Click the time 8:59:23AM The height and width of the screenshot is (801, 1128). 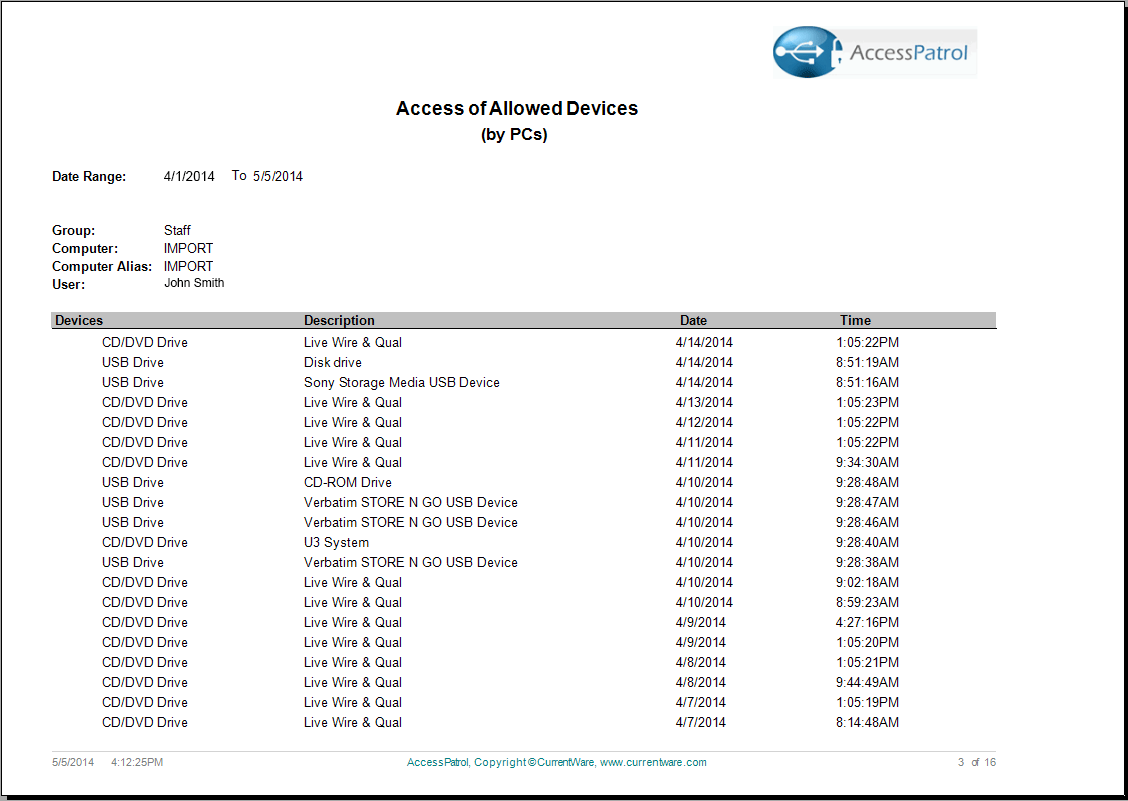867,602
